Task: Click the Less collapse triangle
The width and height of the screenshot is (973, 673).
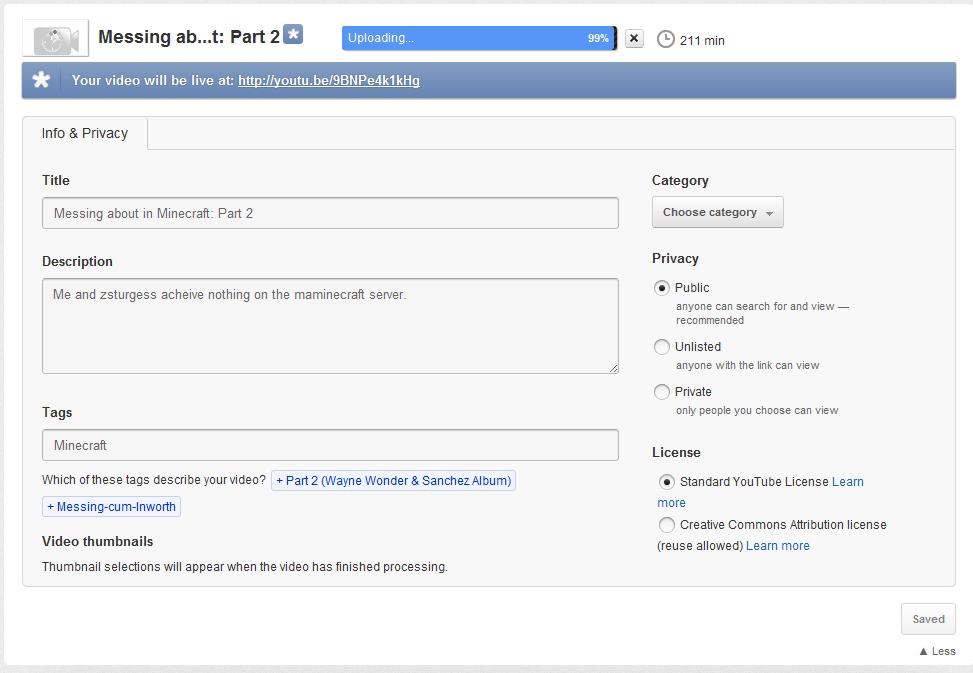Action: click(x=923, y=651)
